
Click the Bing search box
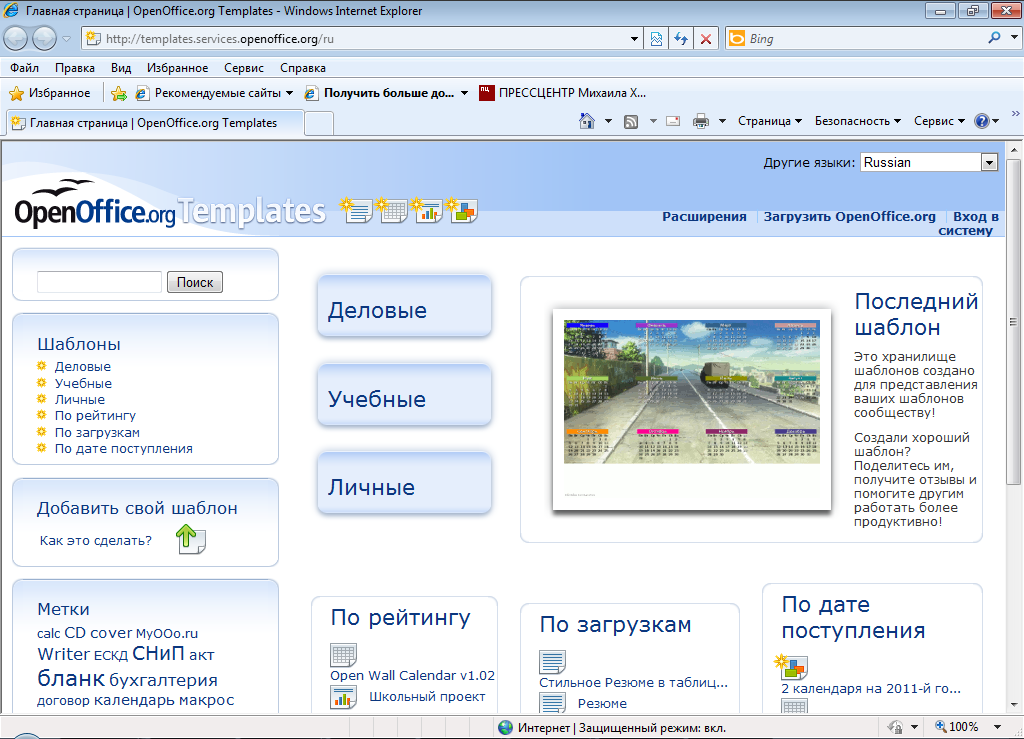pos(865,39)
